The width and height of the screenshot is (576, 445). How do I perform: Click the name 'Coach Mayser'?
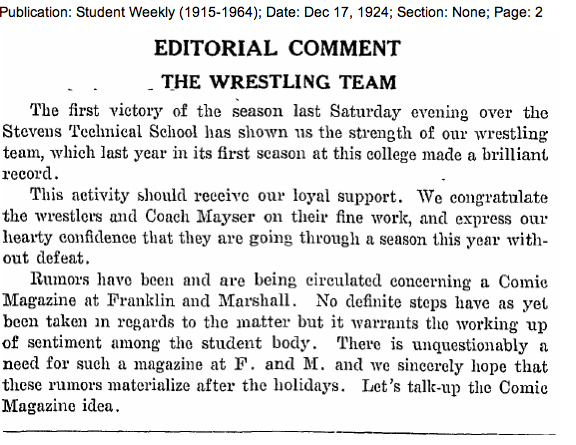click(x=200, y=216)
